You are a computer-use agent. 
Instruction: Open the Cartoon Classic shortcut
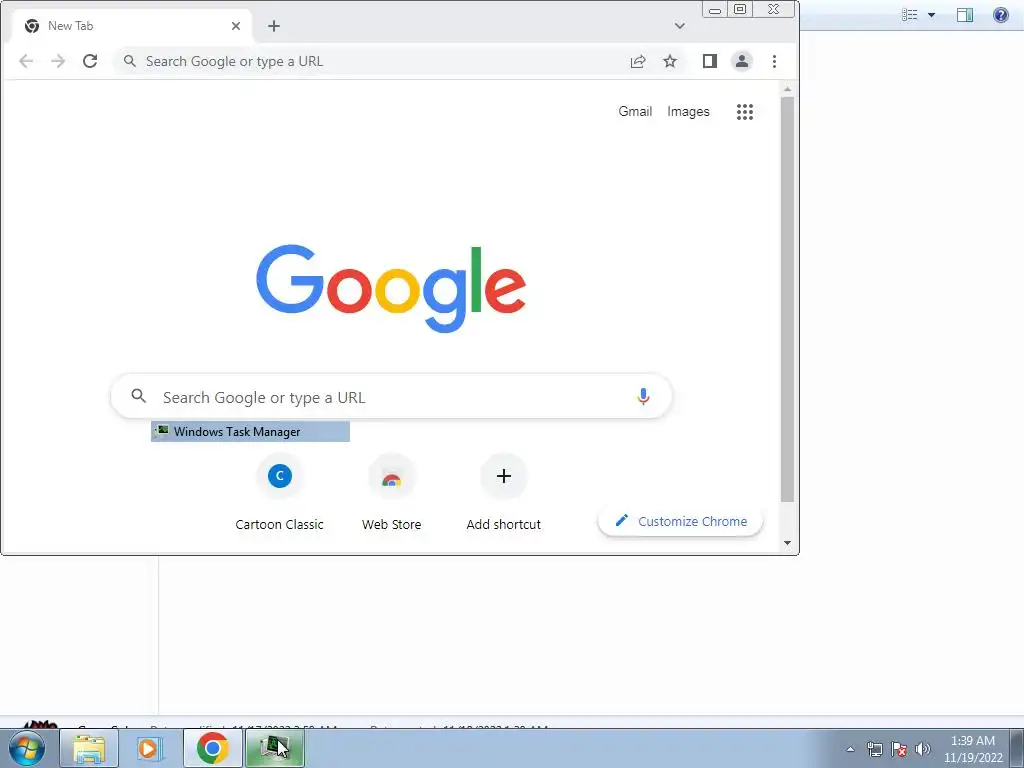pyautogui.click(x=280, y=492)
